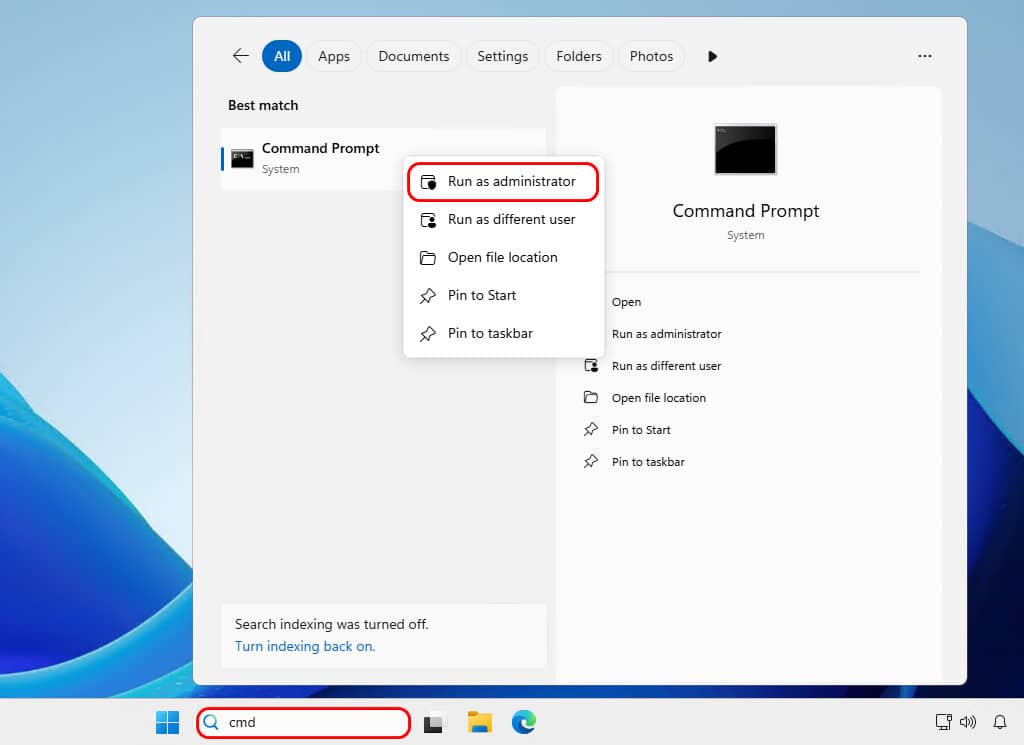Choose Open file location in context menu

click(503, 257)
